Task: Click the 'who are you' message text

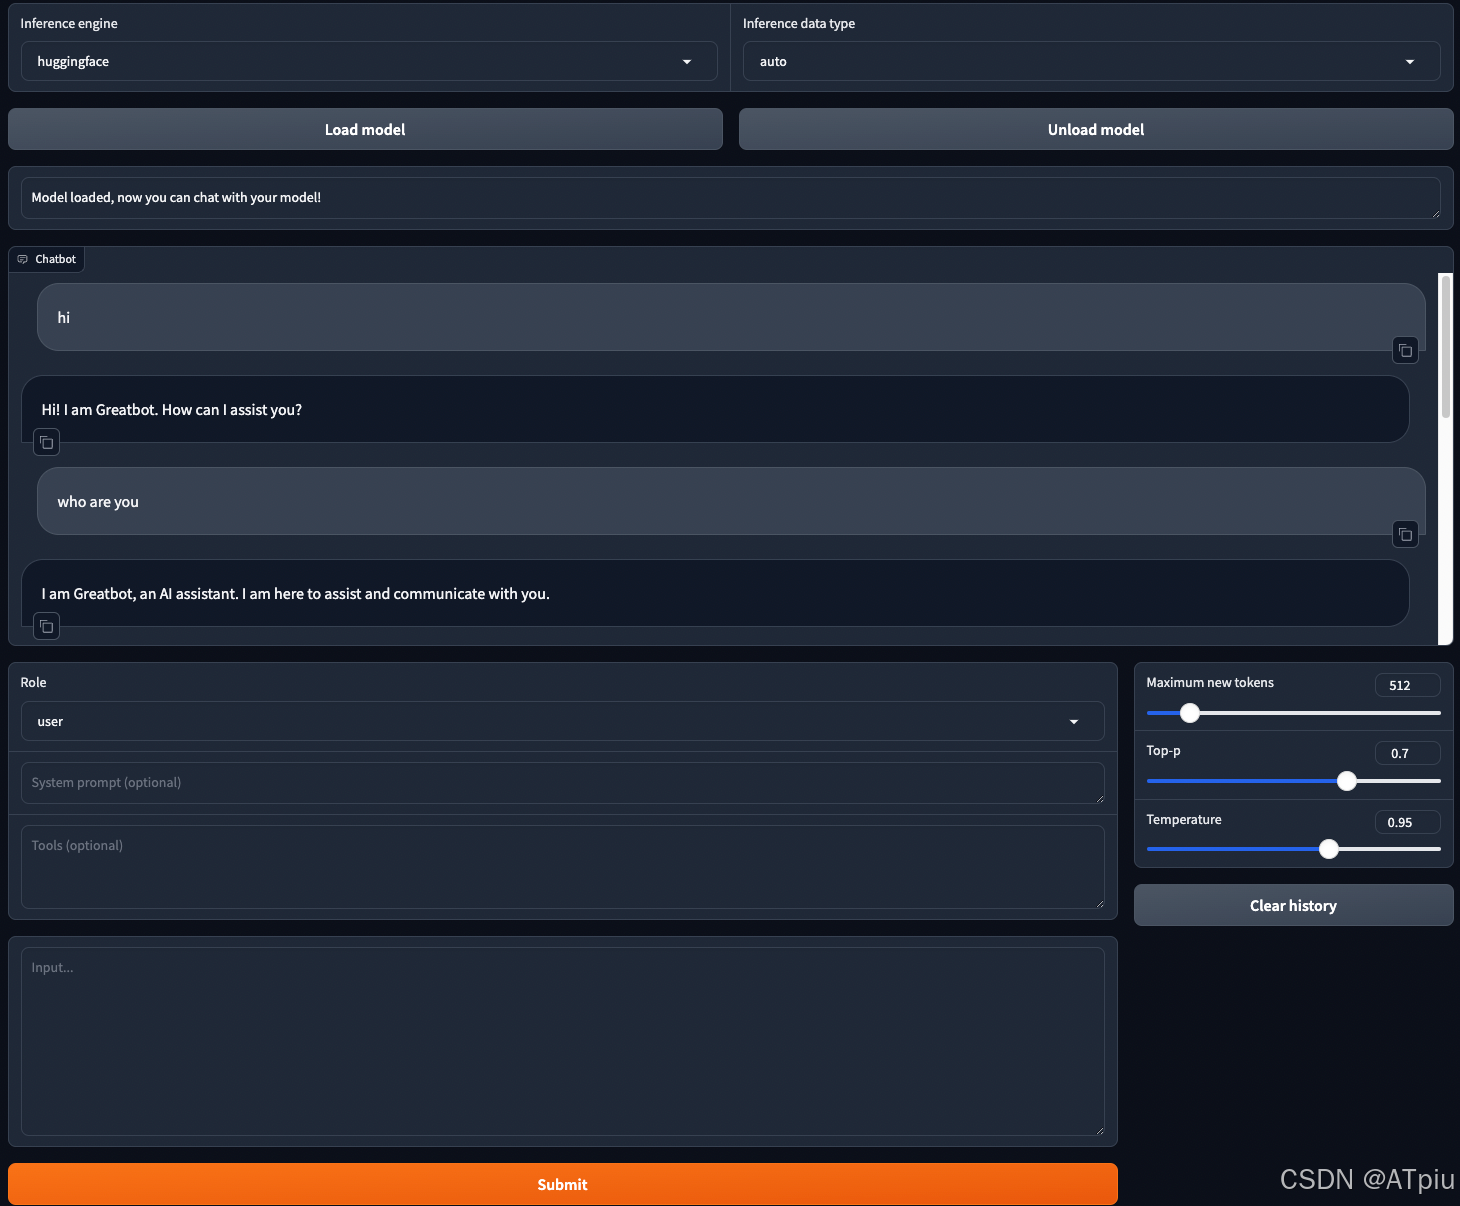Action: coord(98,502)
